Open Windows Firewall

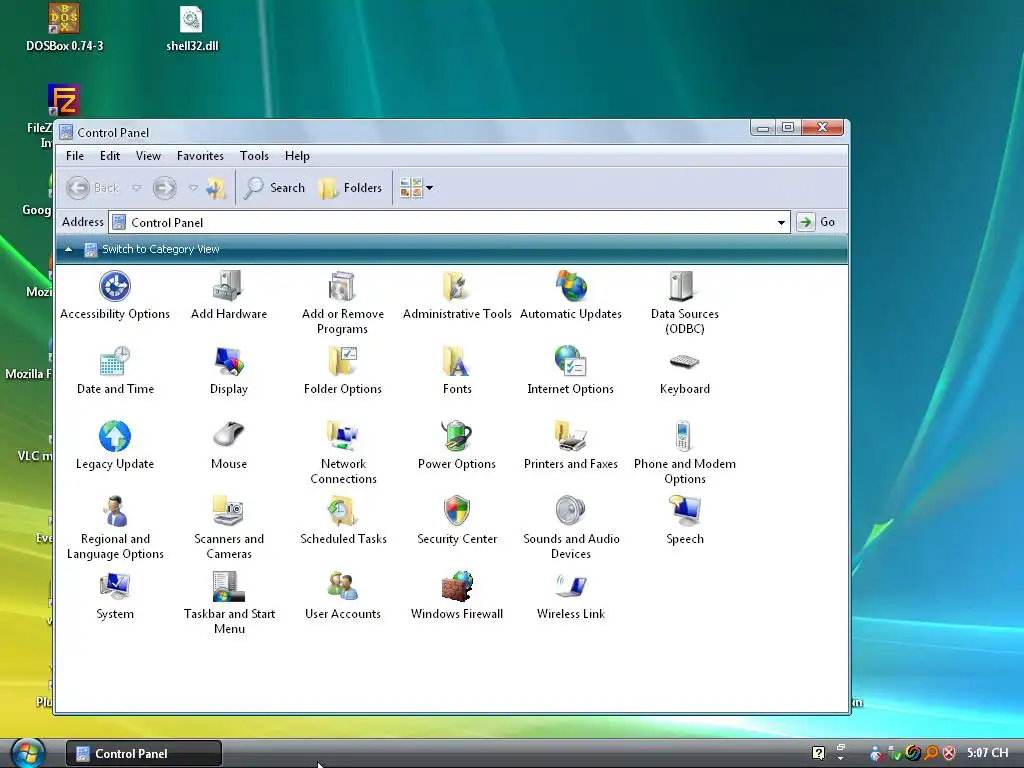456,596
